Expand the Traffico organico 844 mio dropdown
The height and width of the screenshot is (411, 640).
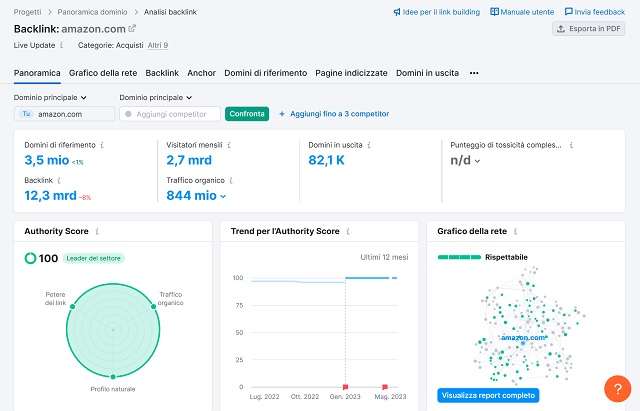(197, 196)
